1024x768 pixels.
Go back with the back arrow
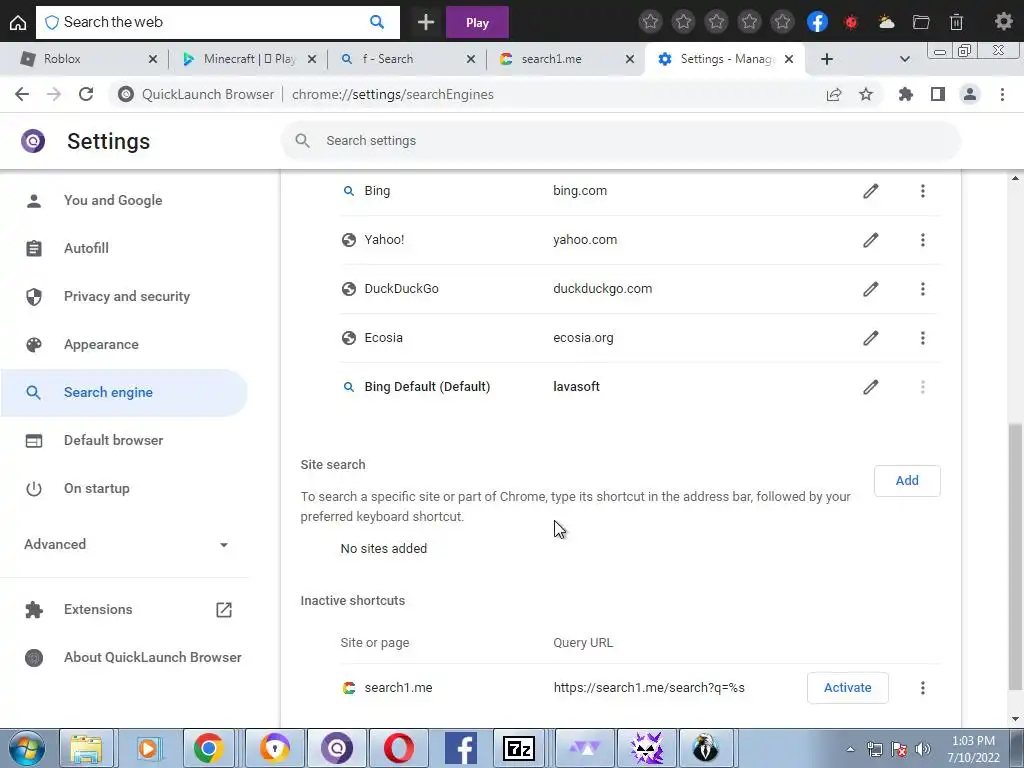pos(22,94)
